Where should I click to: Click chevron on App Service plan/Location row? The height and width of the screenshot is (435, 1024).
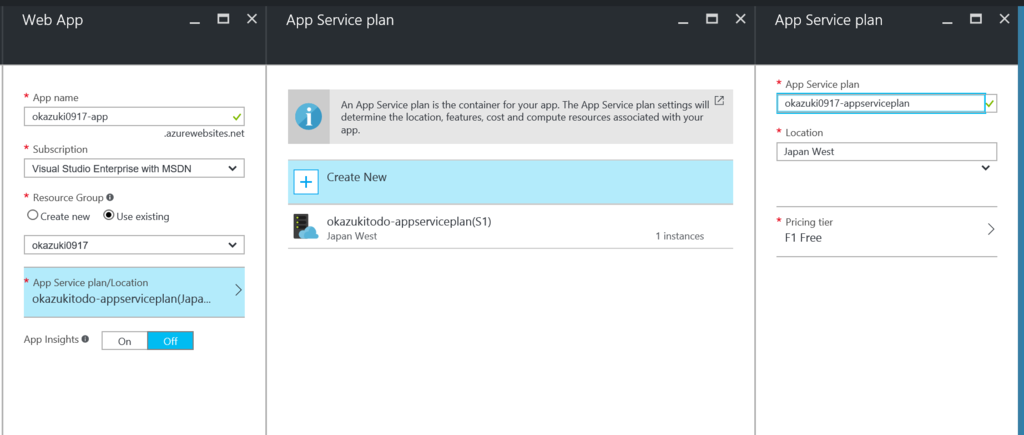point(238,290)
